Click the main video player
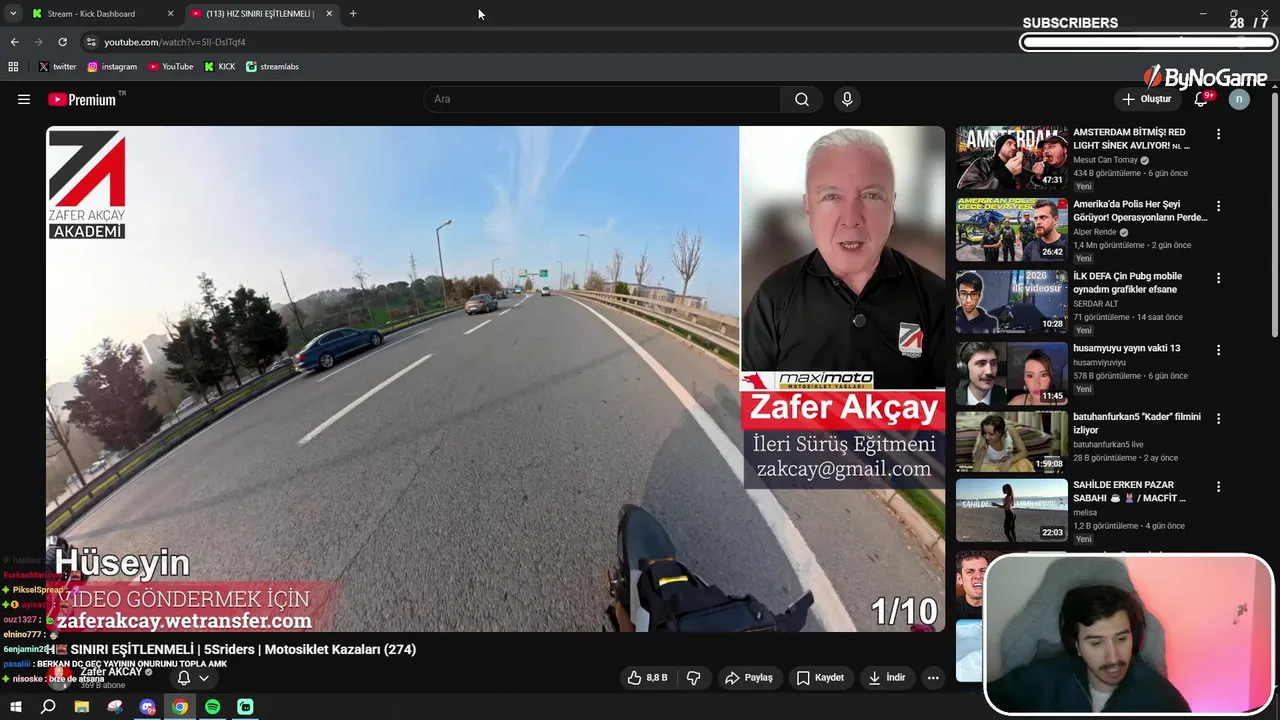This screenshot has width=1280, height=720. tap(495, 379)
